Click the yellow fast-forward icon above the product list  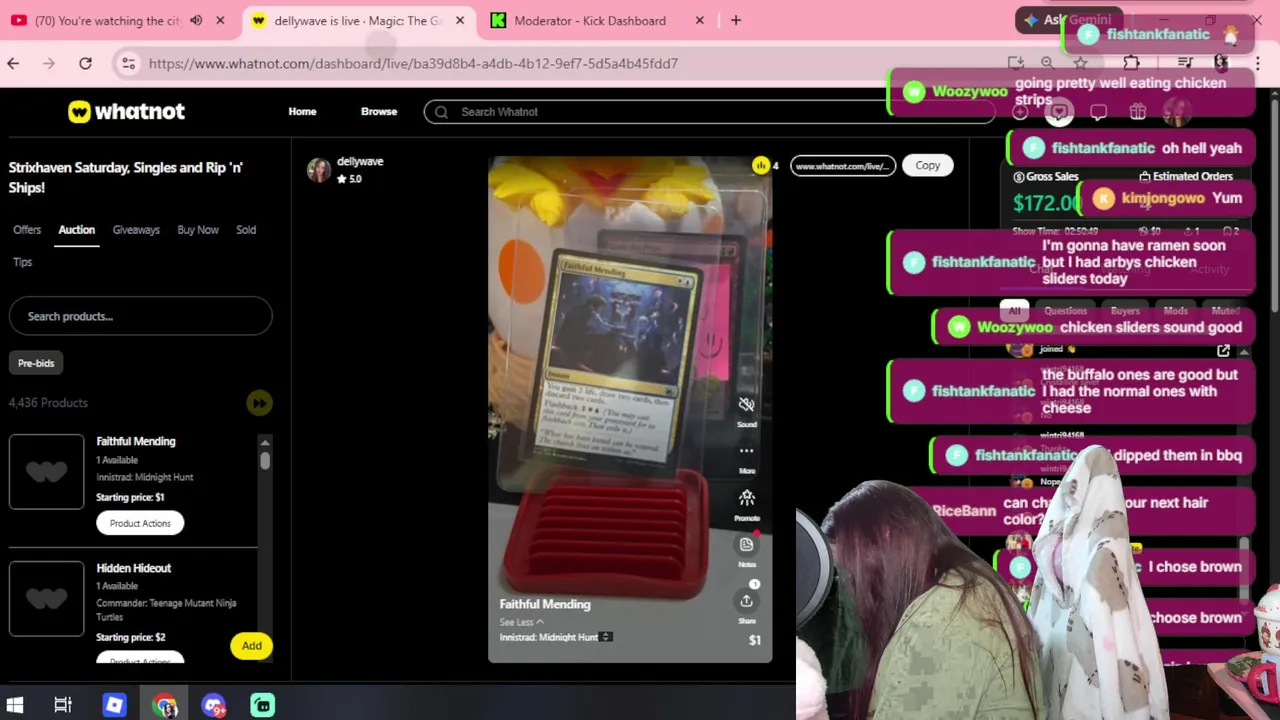coord(259,403)
